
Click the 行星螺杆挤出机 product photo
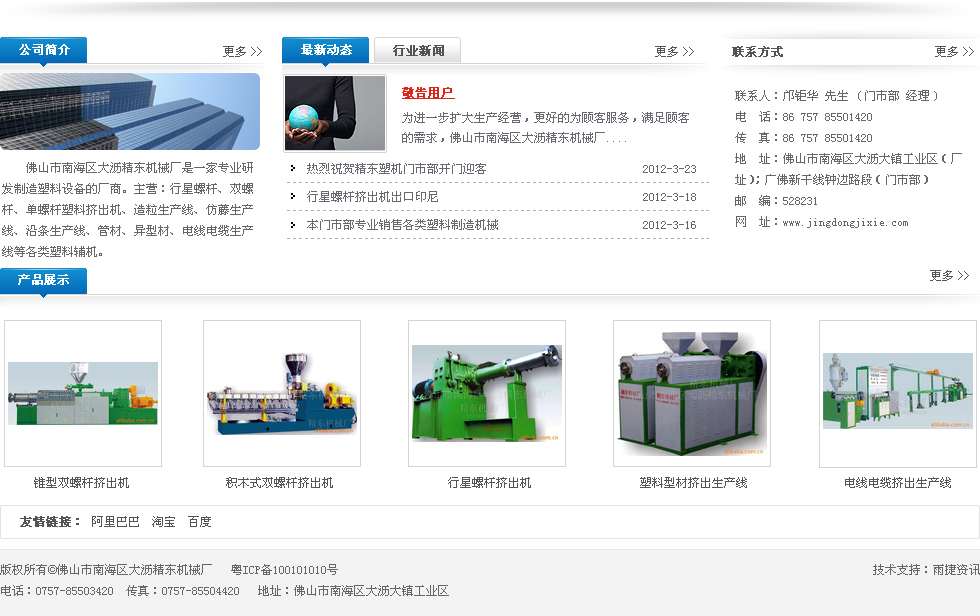click(487, 393)
